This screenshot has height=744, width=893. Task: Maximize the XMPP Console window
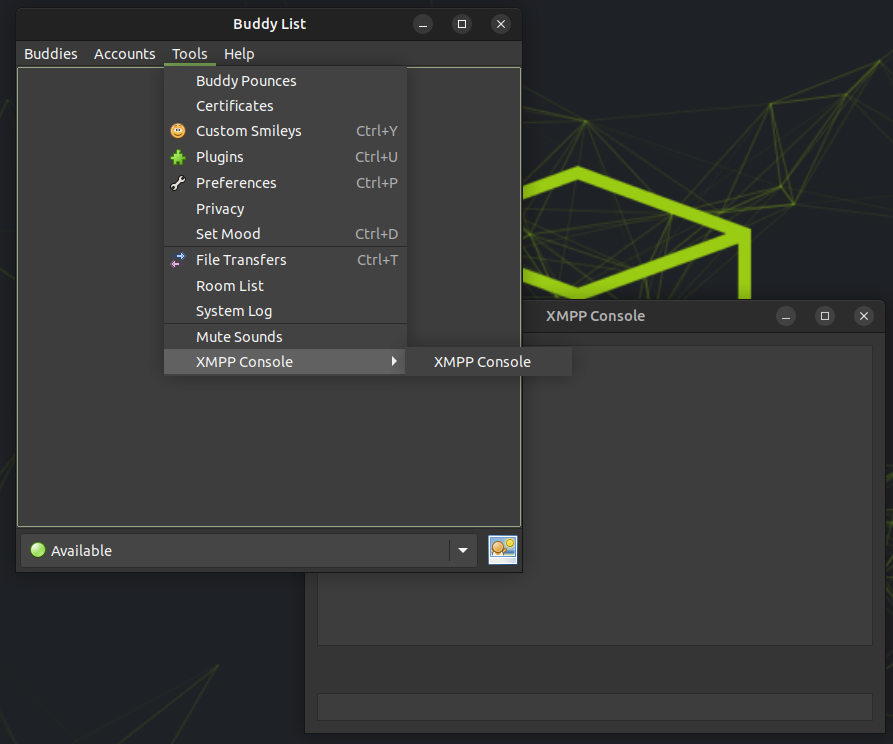click(825, 316)
